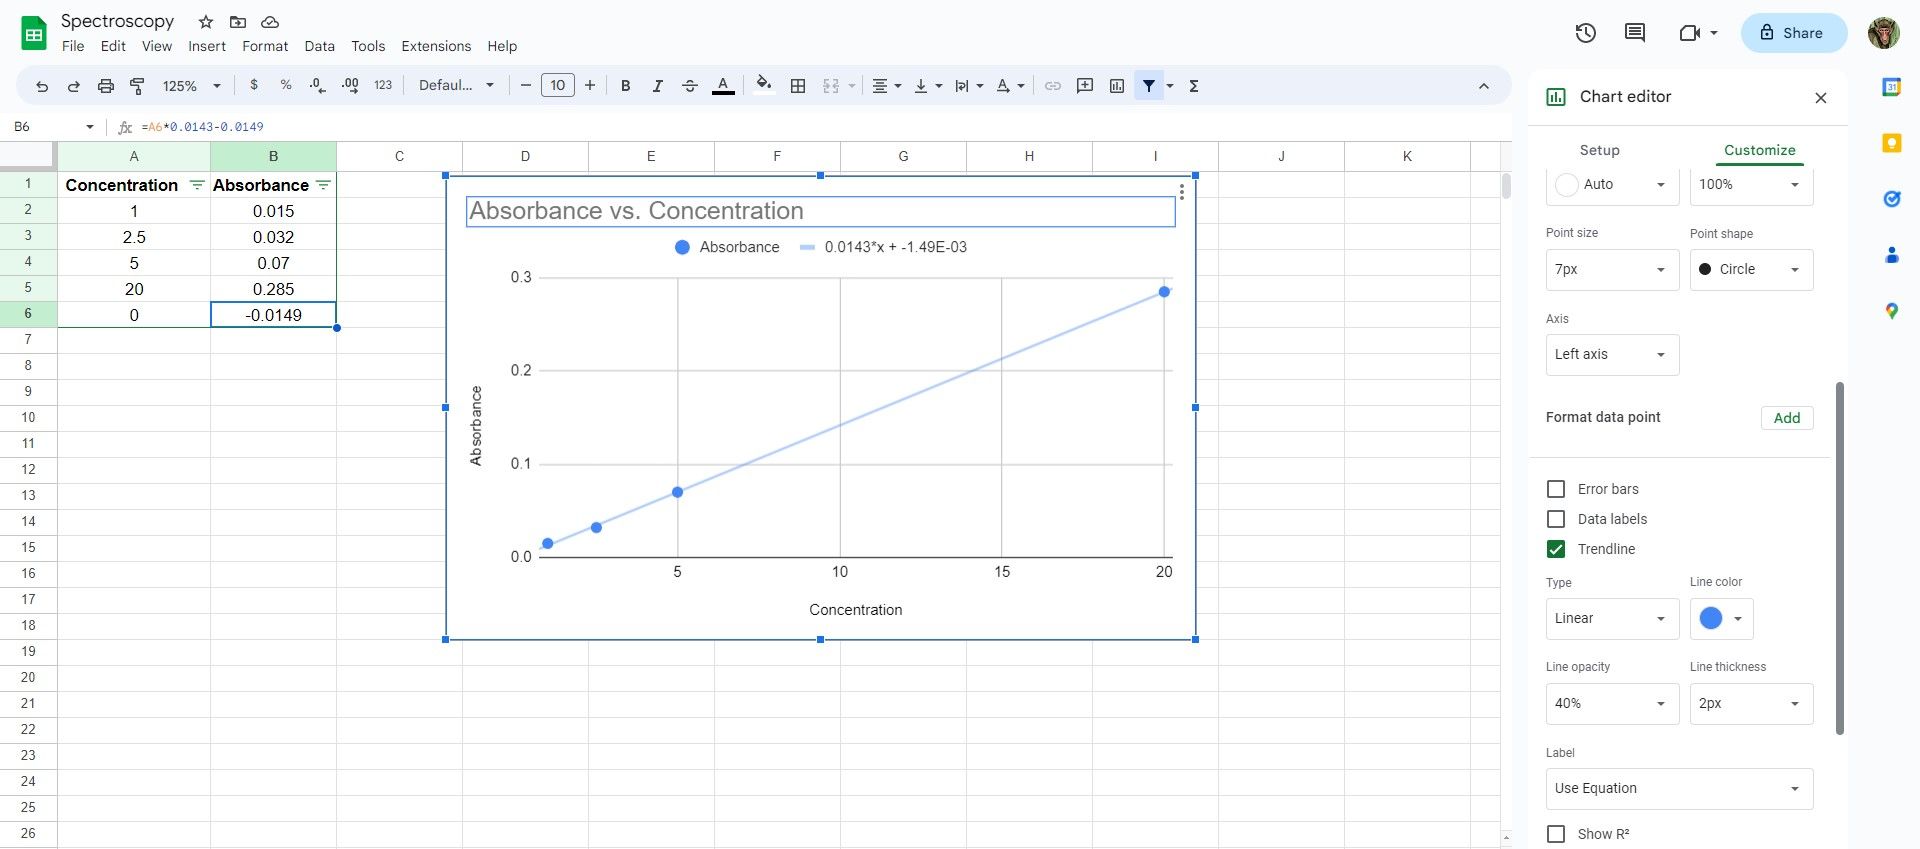The image size is (1920, 849).
Task: Close the Chart editor panel
Action: (1821, 98)
